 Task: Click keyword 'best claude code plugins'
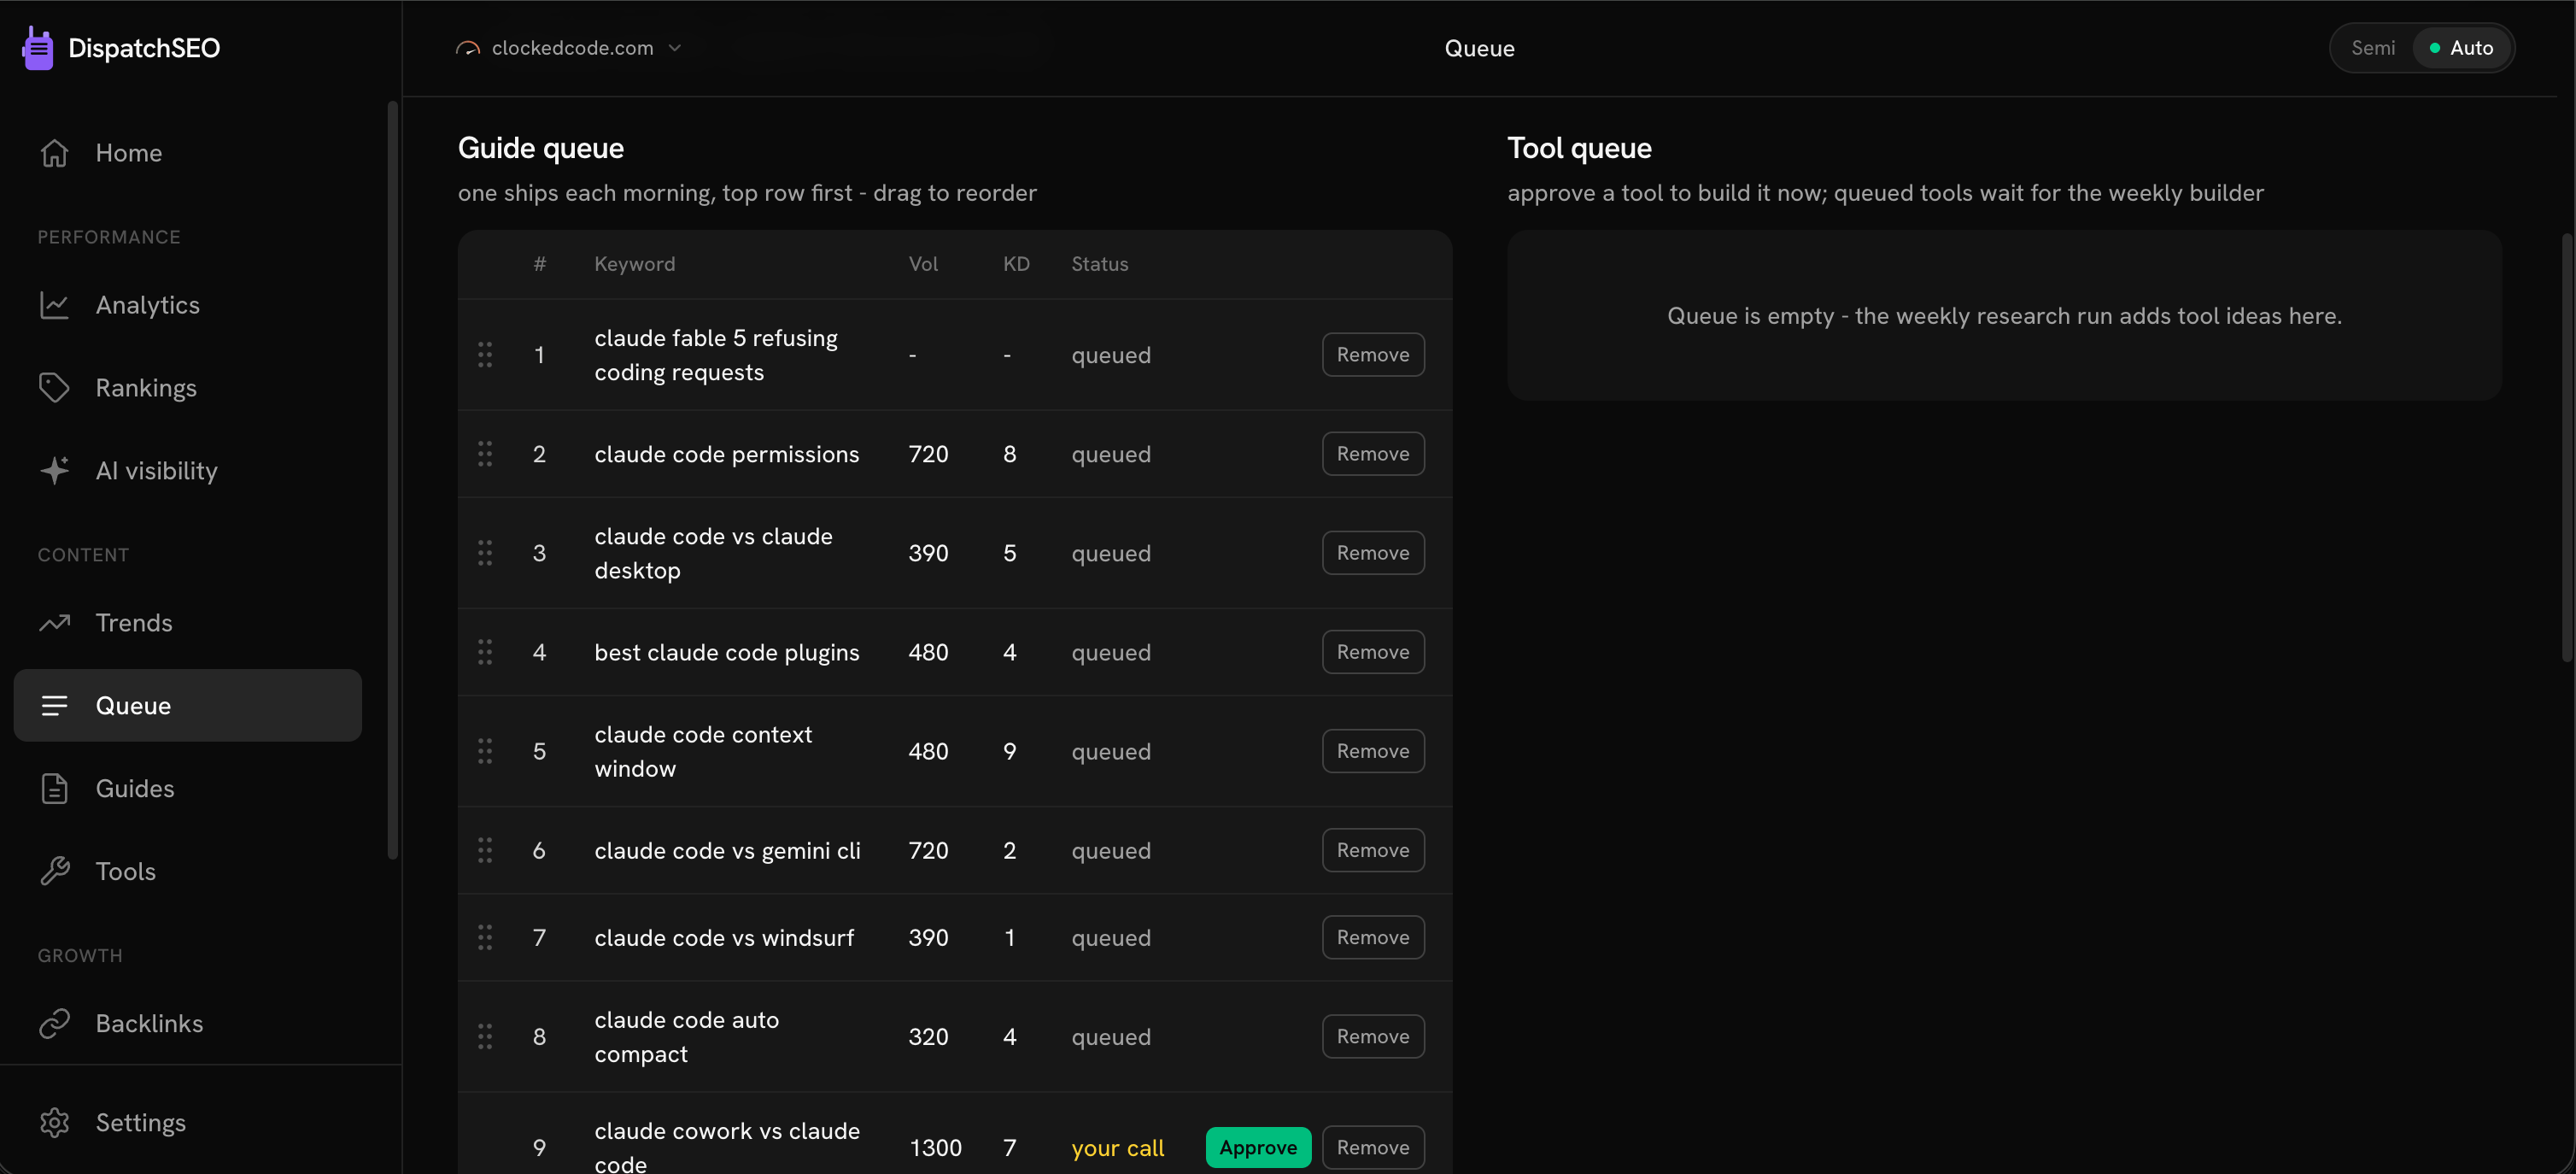tap(726, 653)
